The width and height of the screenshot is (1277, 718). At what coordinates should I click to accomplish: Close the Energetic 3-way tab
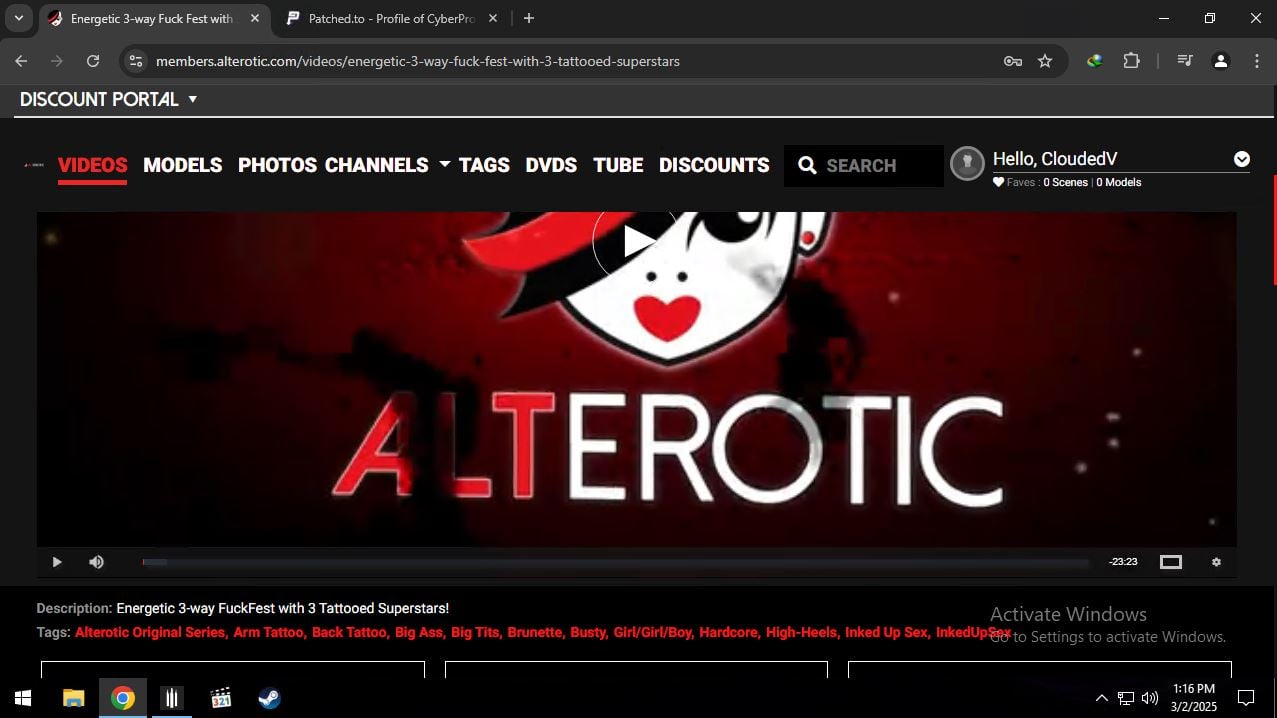coord(254,18)
